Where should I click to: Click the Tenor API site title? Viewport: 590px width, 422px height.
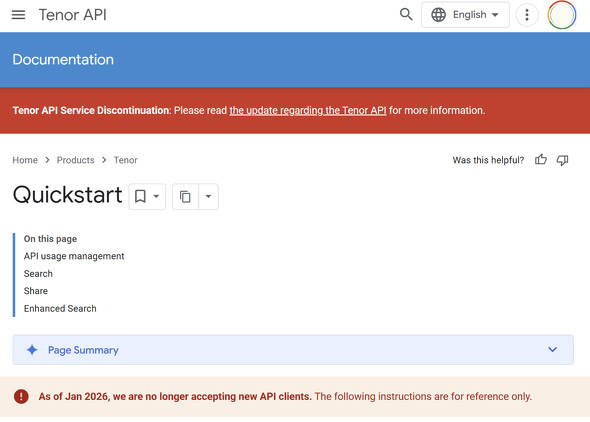pyautogui.click(x=73, y=15)
